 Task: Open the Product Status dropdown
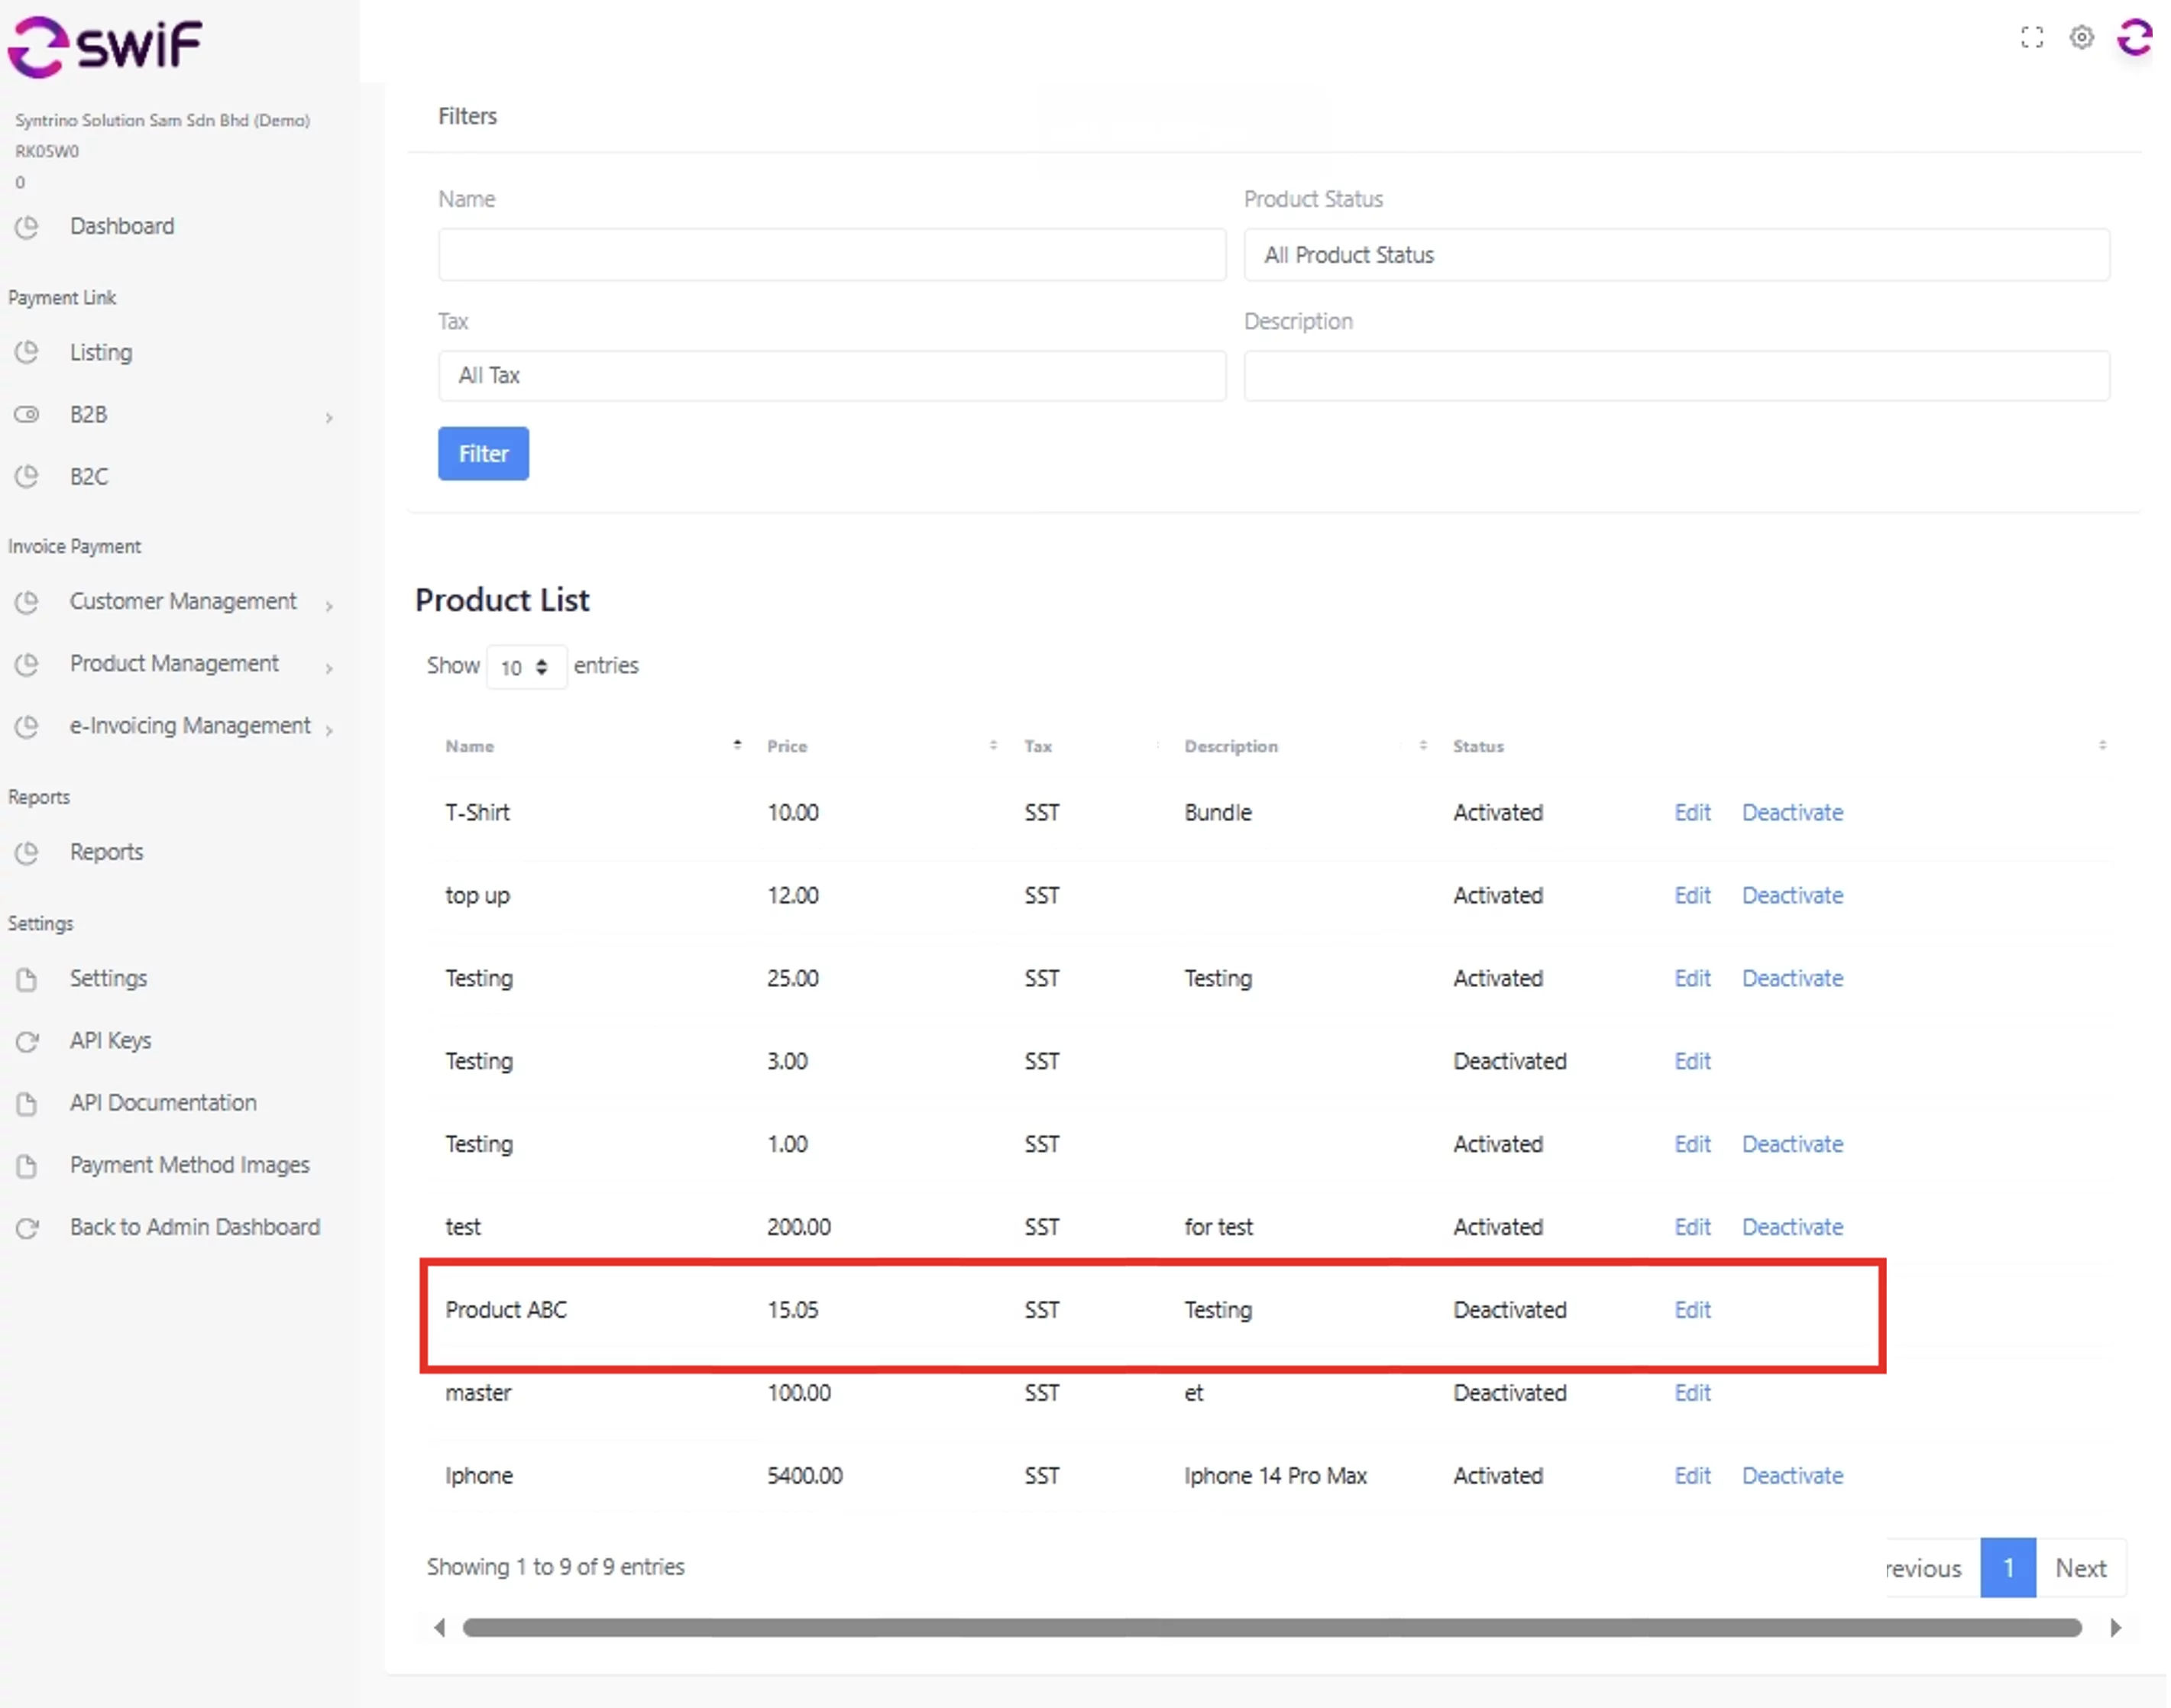[1676, 255]
